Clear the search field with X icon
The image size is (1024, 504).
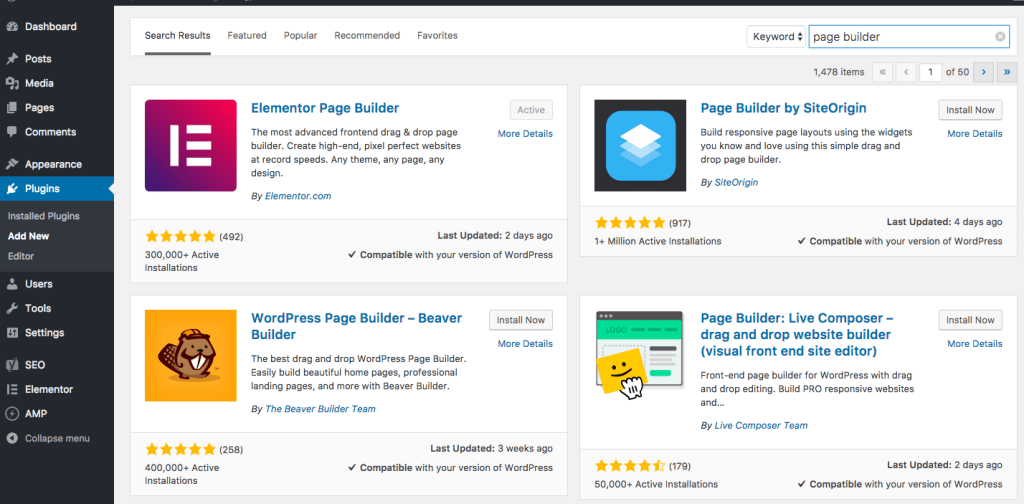(x=1000, y=37)
